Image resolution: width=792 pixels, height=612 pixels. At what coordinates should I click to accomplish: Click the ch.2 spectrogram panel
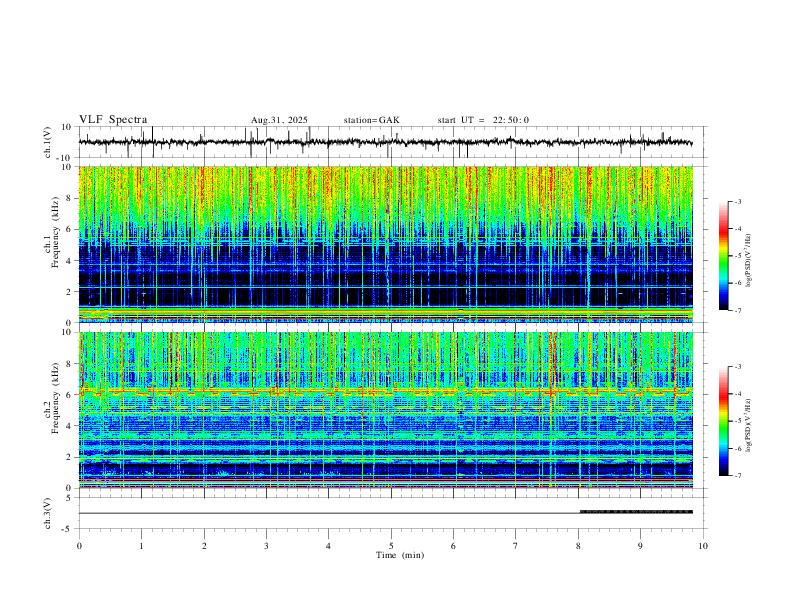pyautogui.click(x=386, y=410)
